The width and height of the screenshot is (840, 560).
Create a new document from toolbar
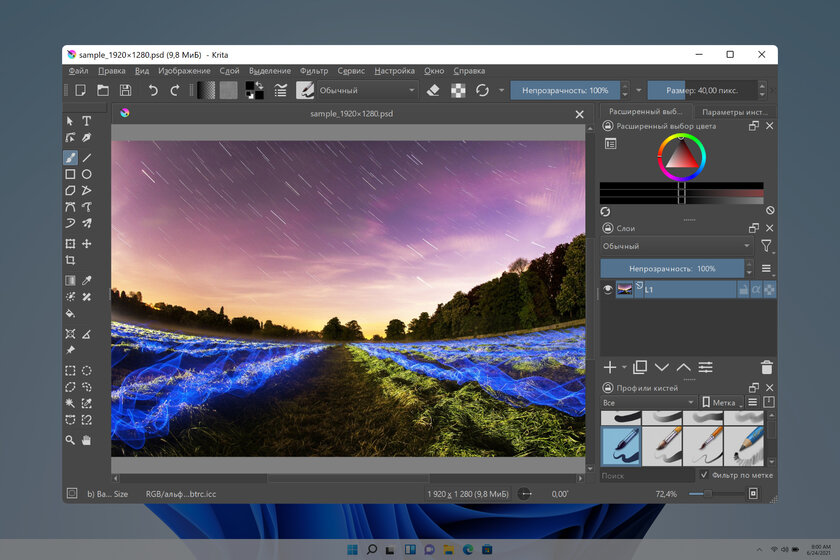pos(81,91)
